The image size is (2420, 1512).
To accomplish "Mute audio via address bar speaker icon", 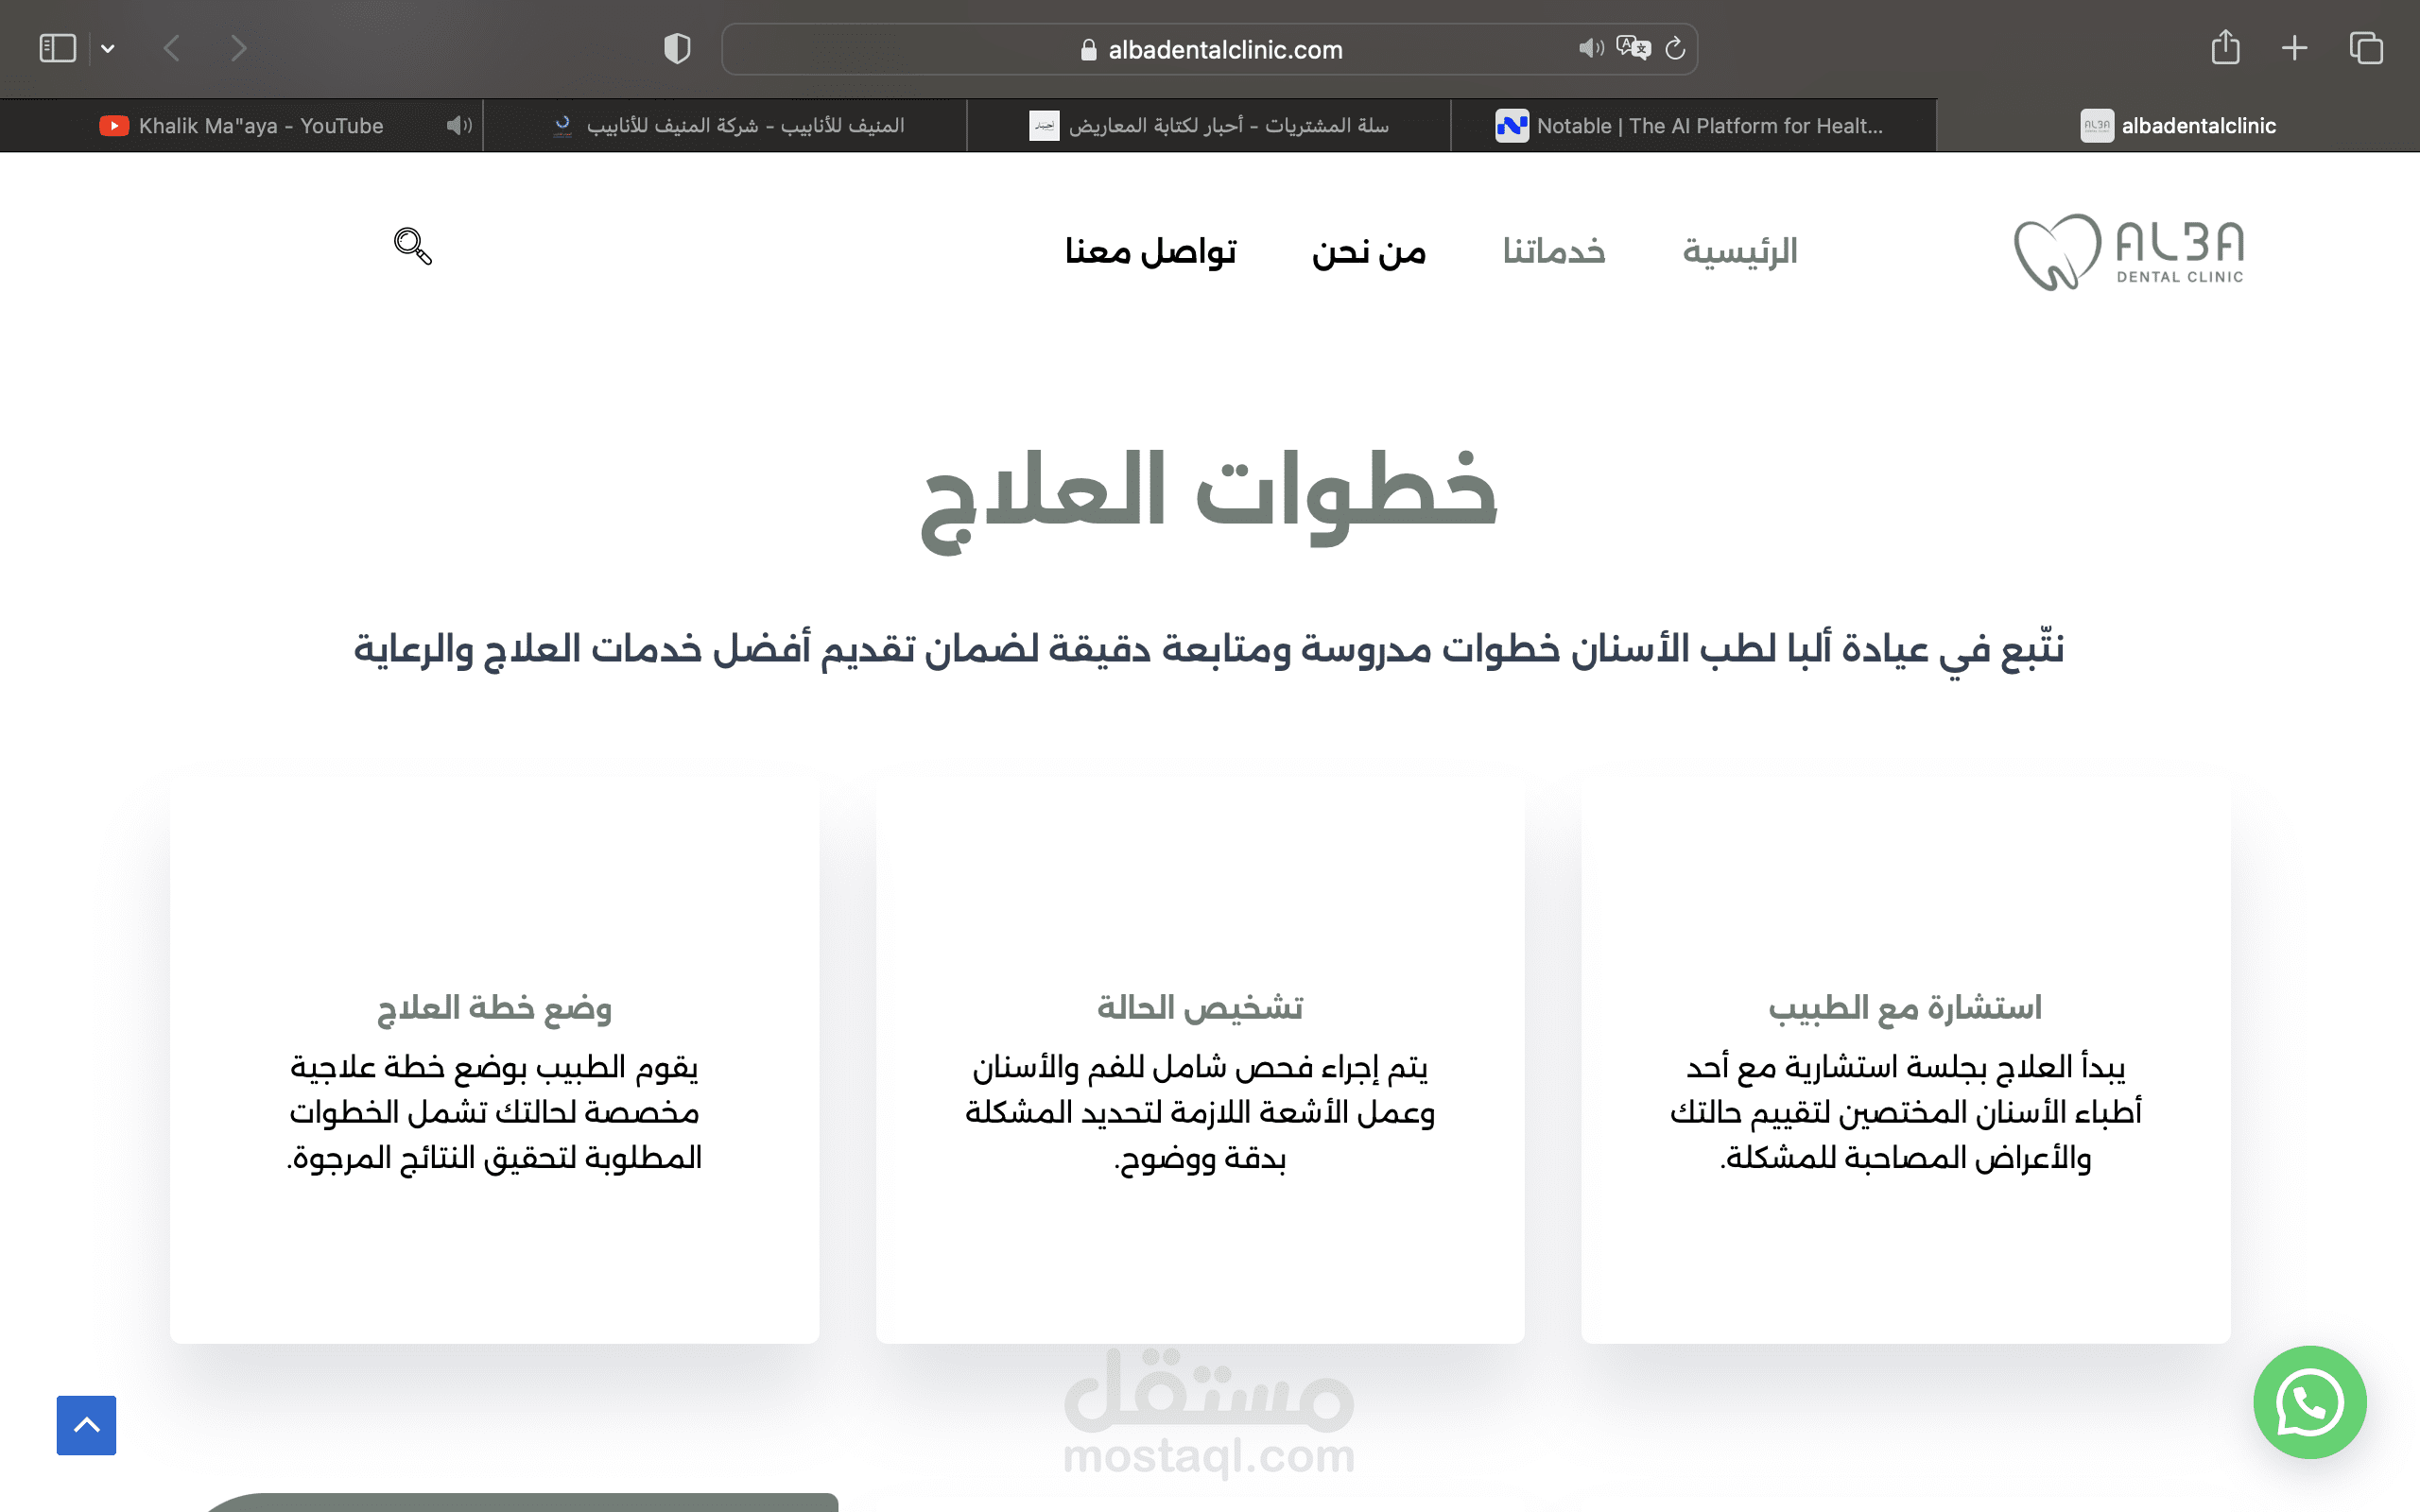I will (1590, 48).
